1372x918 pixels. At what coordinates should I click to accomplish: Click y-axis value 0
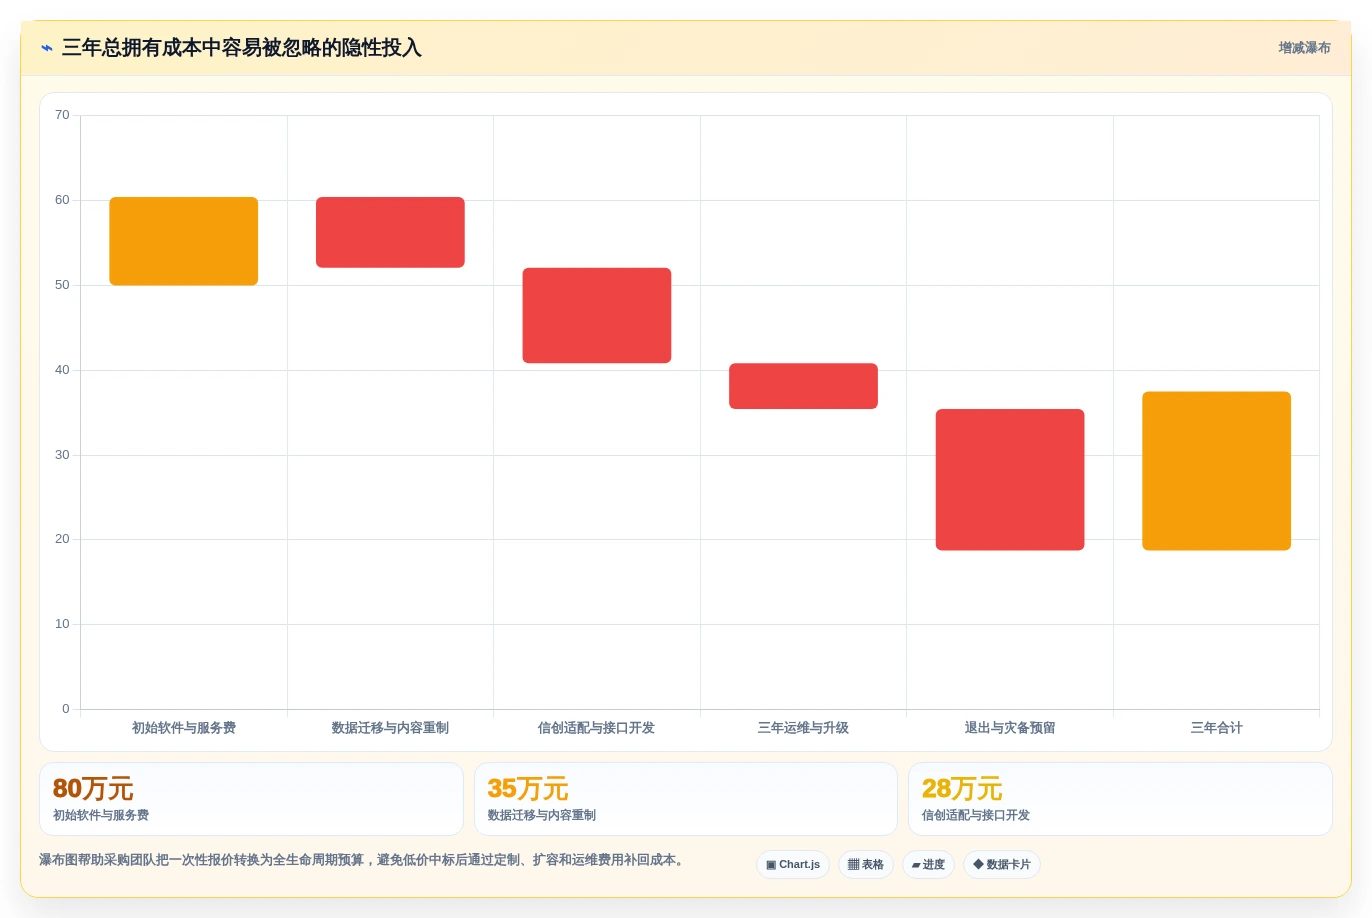[66, 709]
